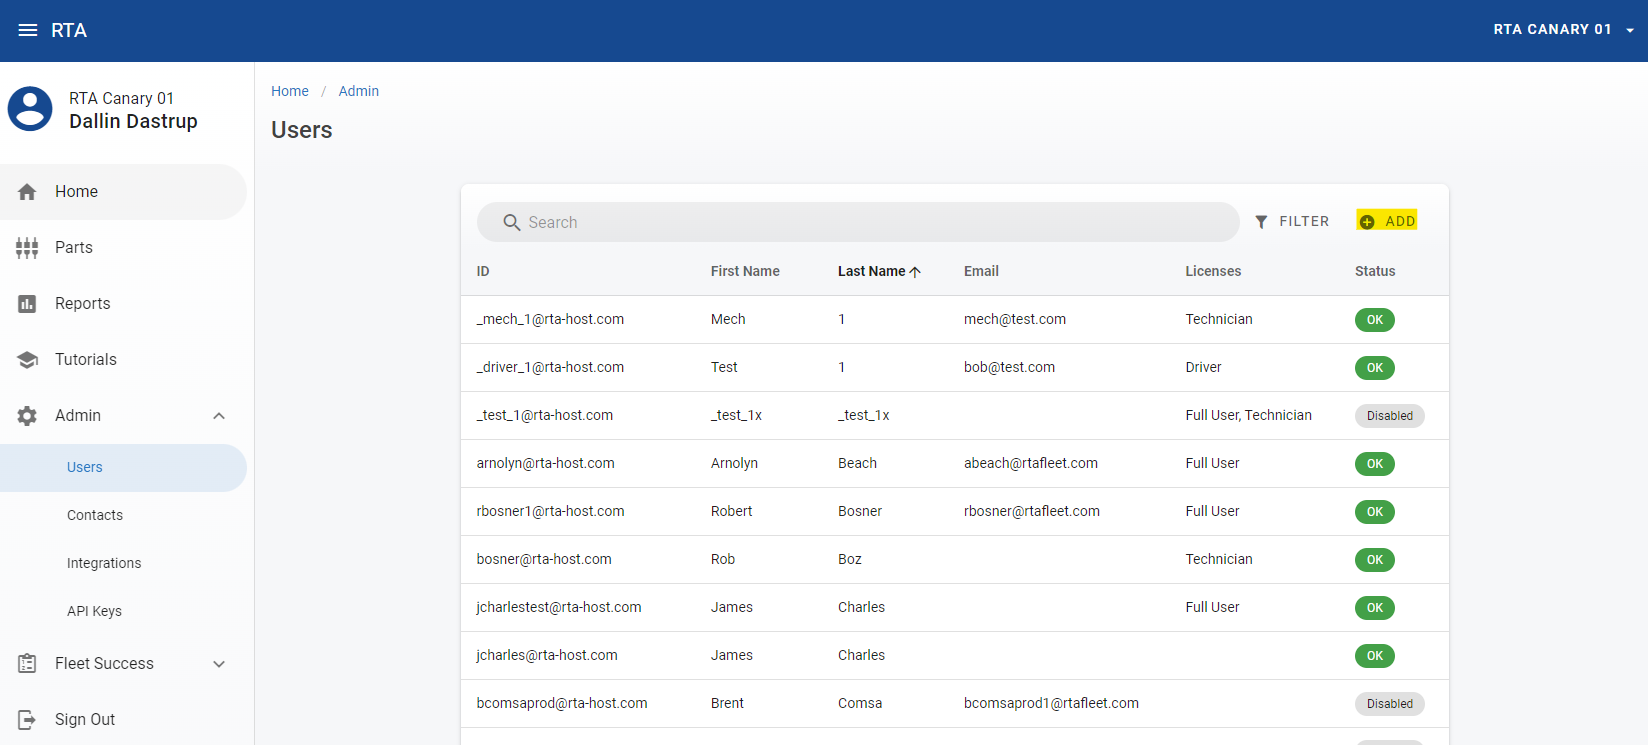The height and width of the screenshot is (745, 1648).
Task: Open the FILTER options
Action: pyautogui.click(x=1292, y=221)
